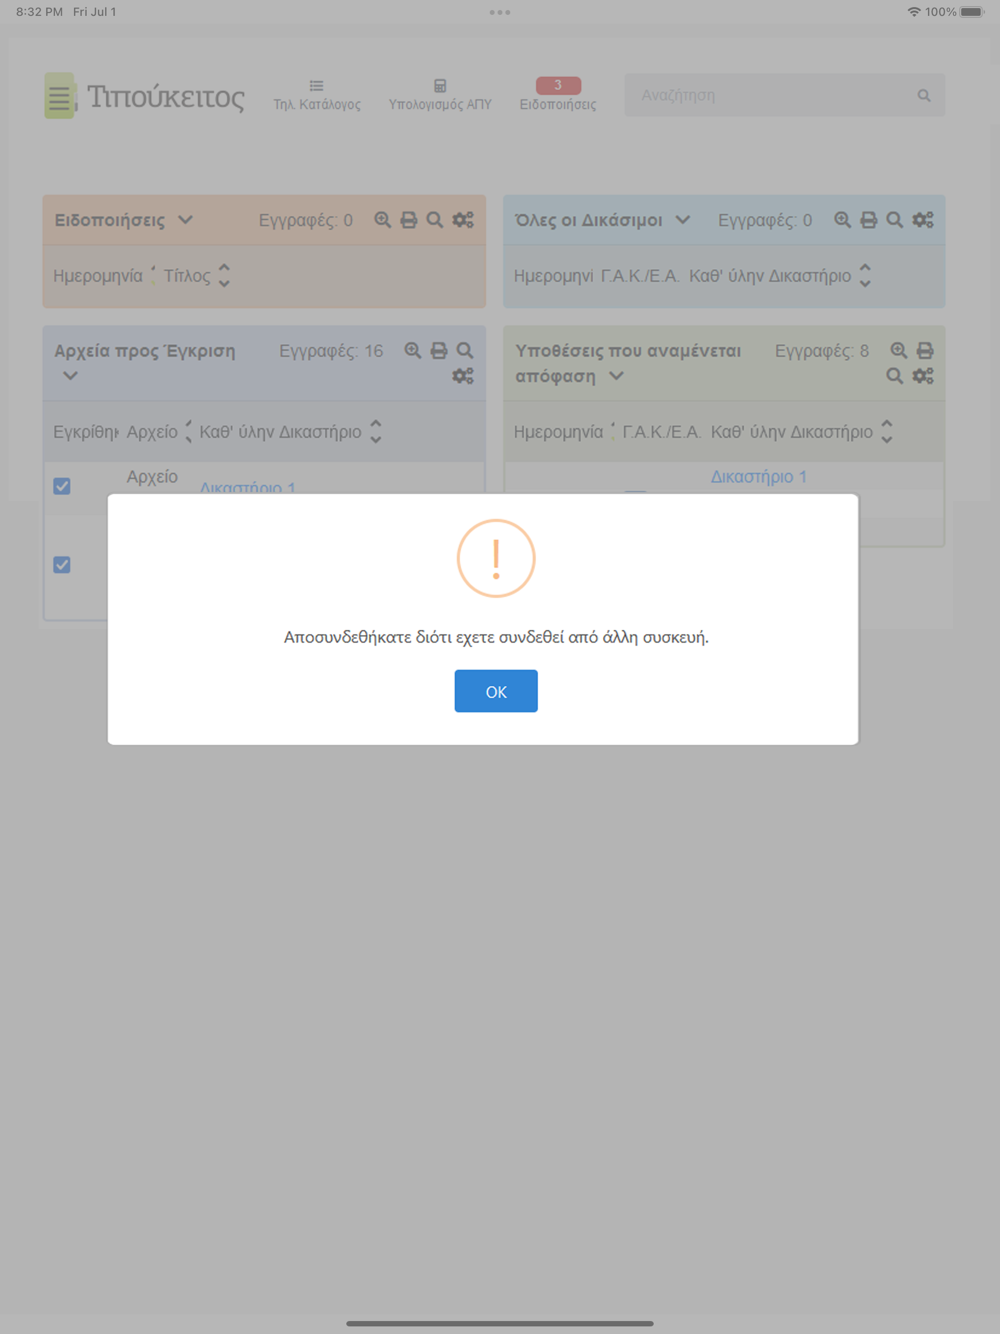Click search icon in Αρχεία προς Έγκριση panel
The height and width of the screenshot is (1334, 1000).
[465, 351]
